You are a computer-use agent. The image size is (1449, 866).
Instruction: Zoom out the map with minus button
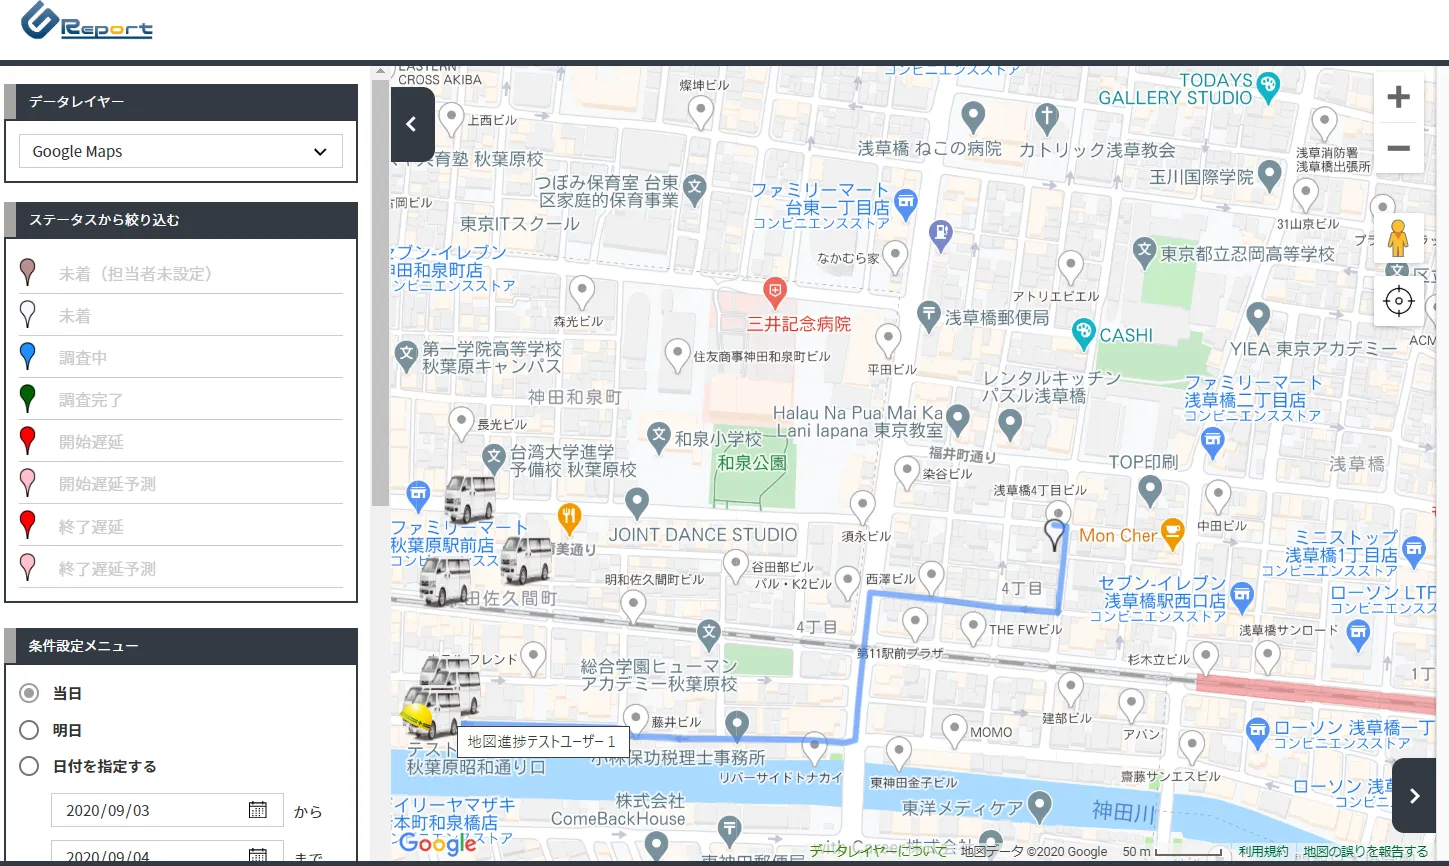click(1398, 149)
